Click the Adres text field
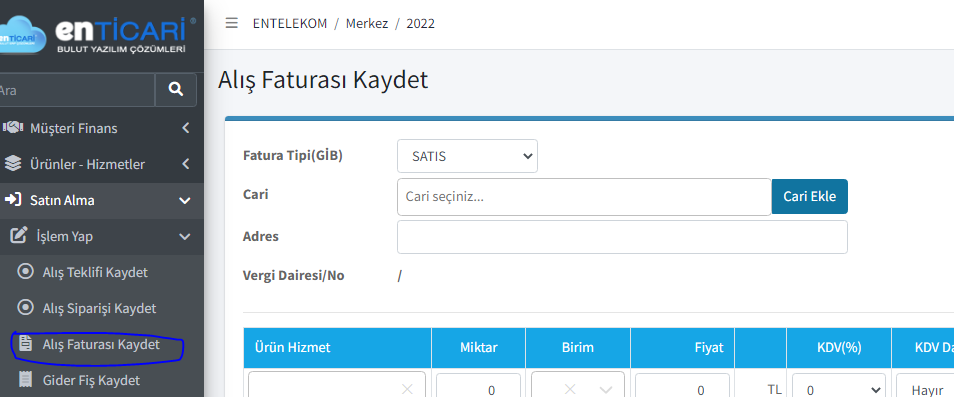Screen dimensions: 954x397 click(622, 236)
